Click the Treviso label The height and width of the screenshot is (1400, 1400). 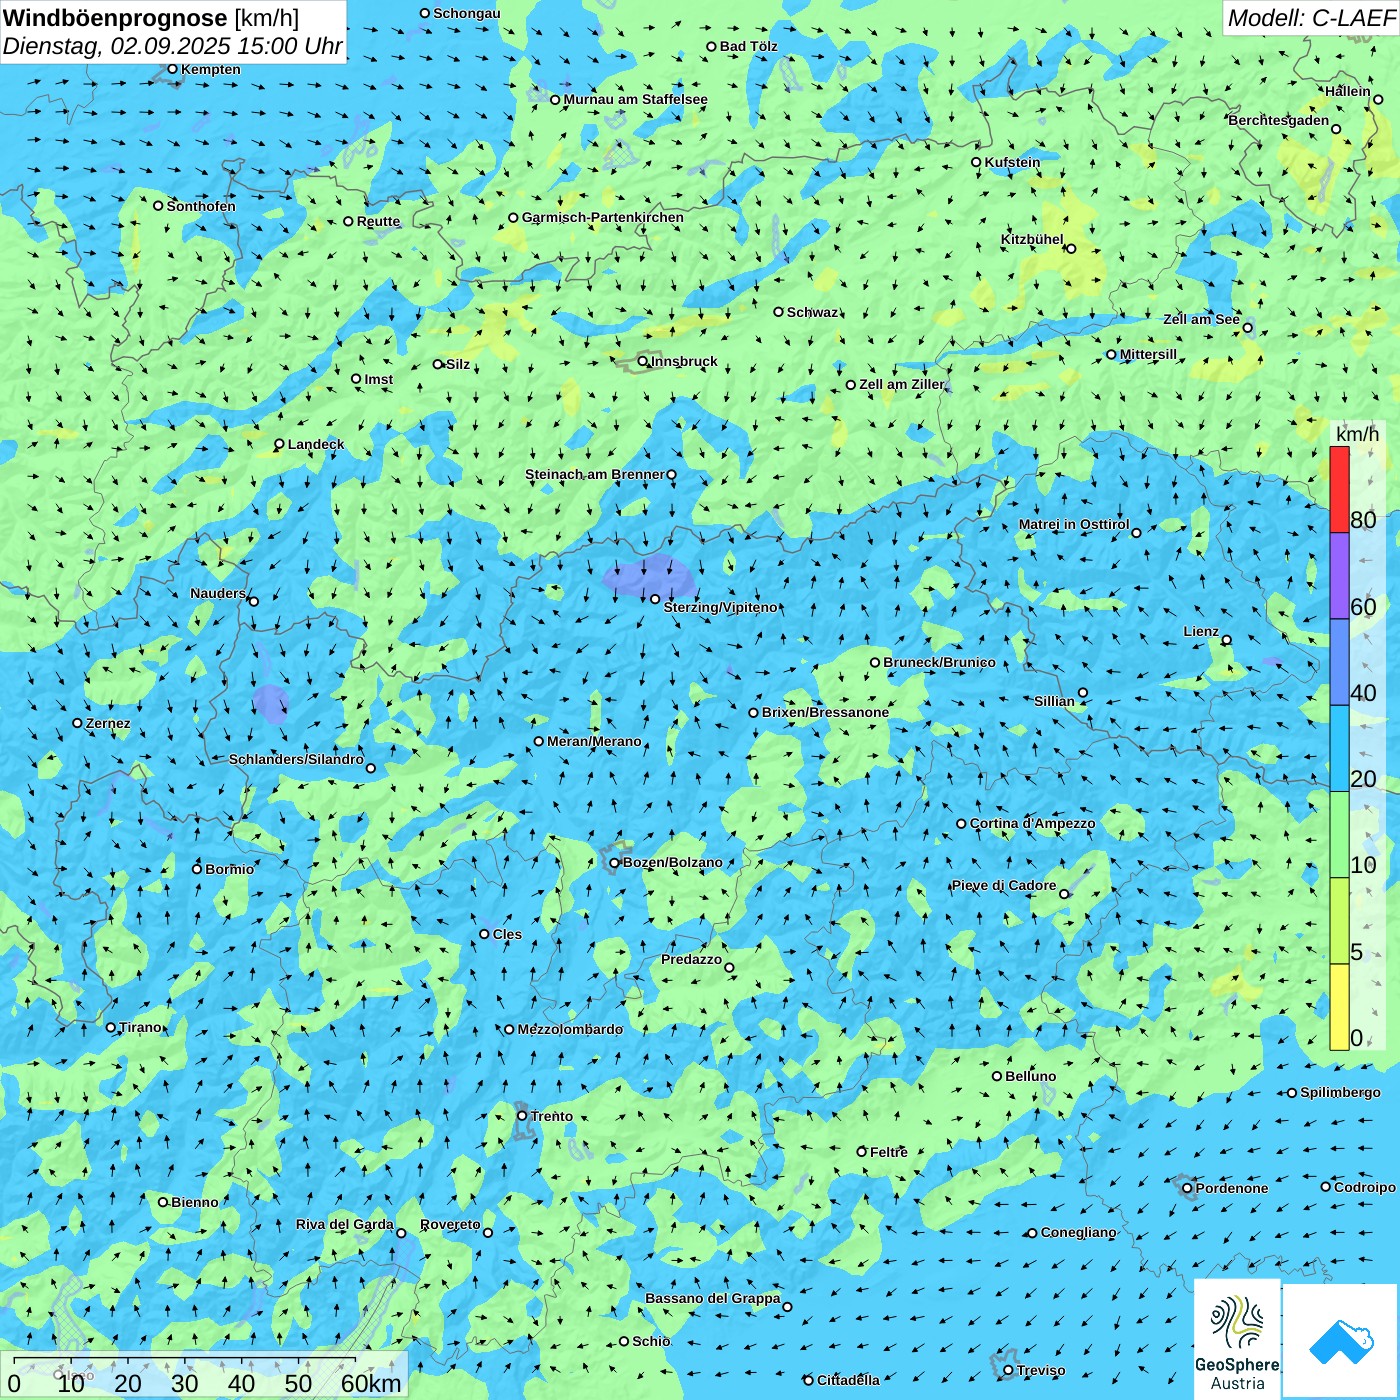coord(1041,1370)
